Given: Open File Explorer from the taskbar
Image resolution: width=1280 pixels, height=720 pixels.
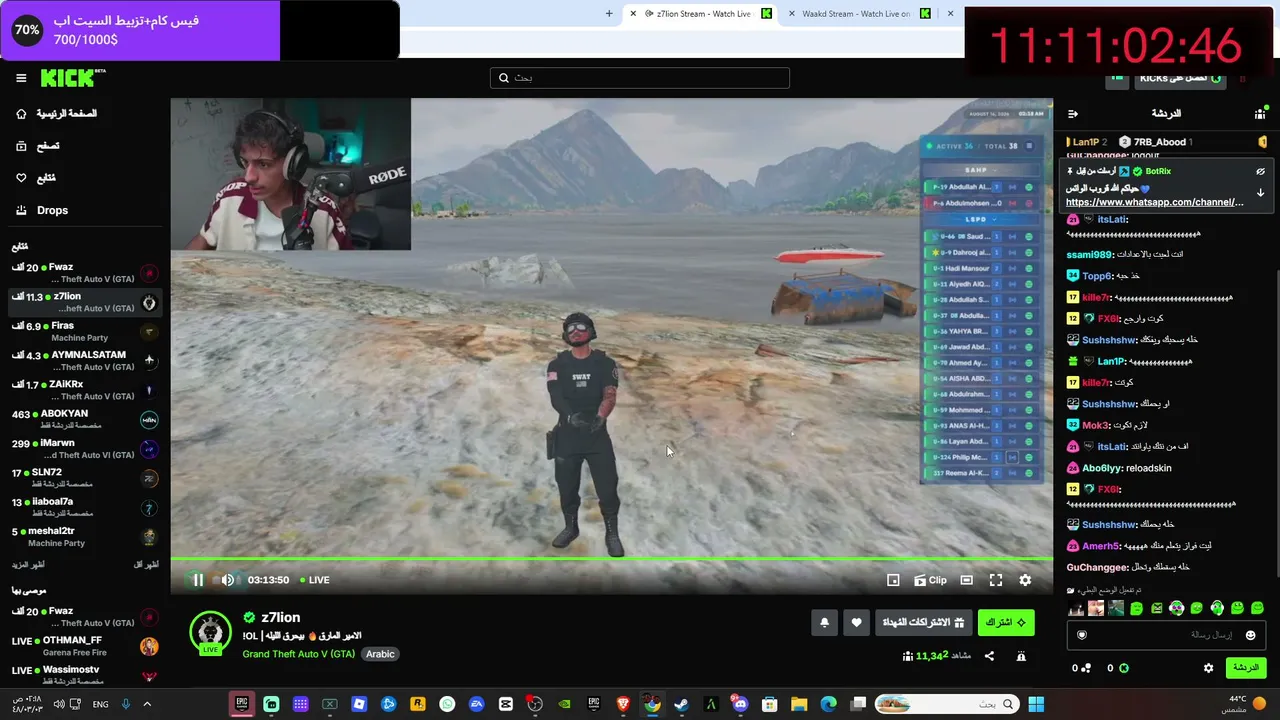Looking at the screenshot, I should pos(799,704).
